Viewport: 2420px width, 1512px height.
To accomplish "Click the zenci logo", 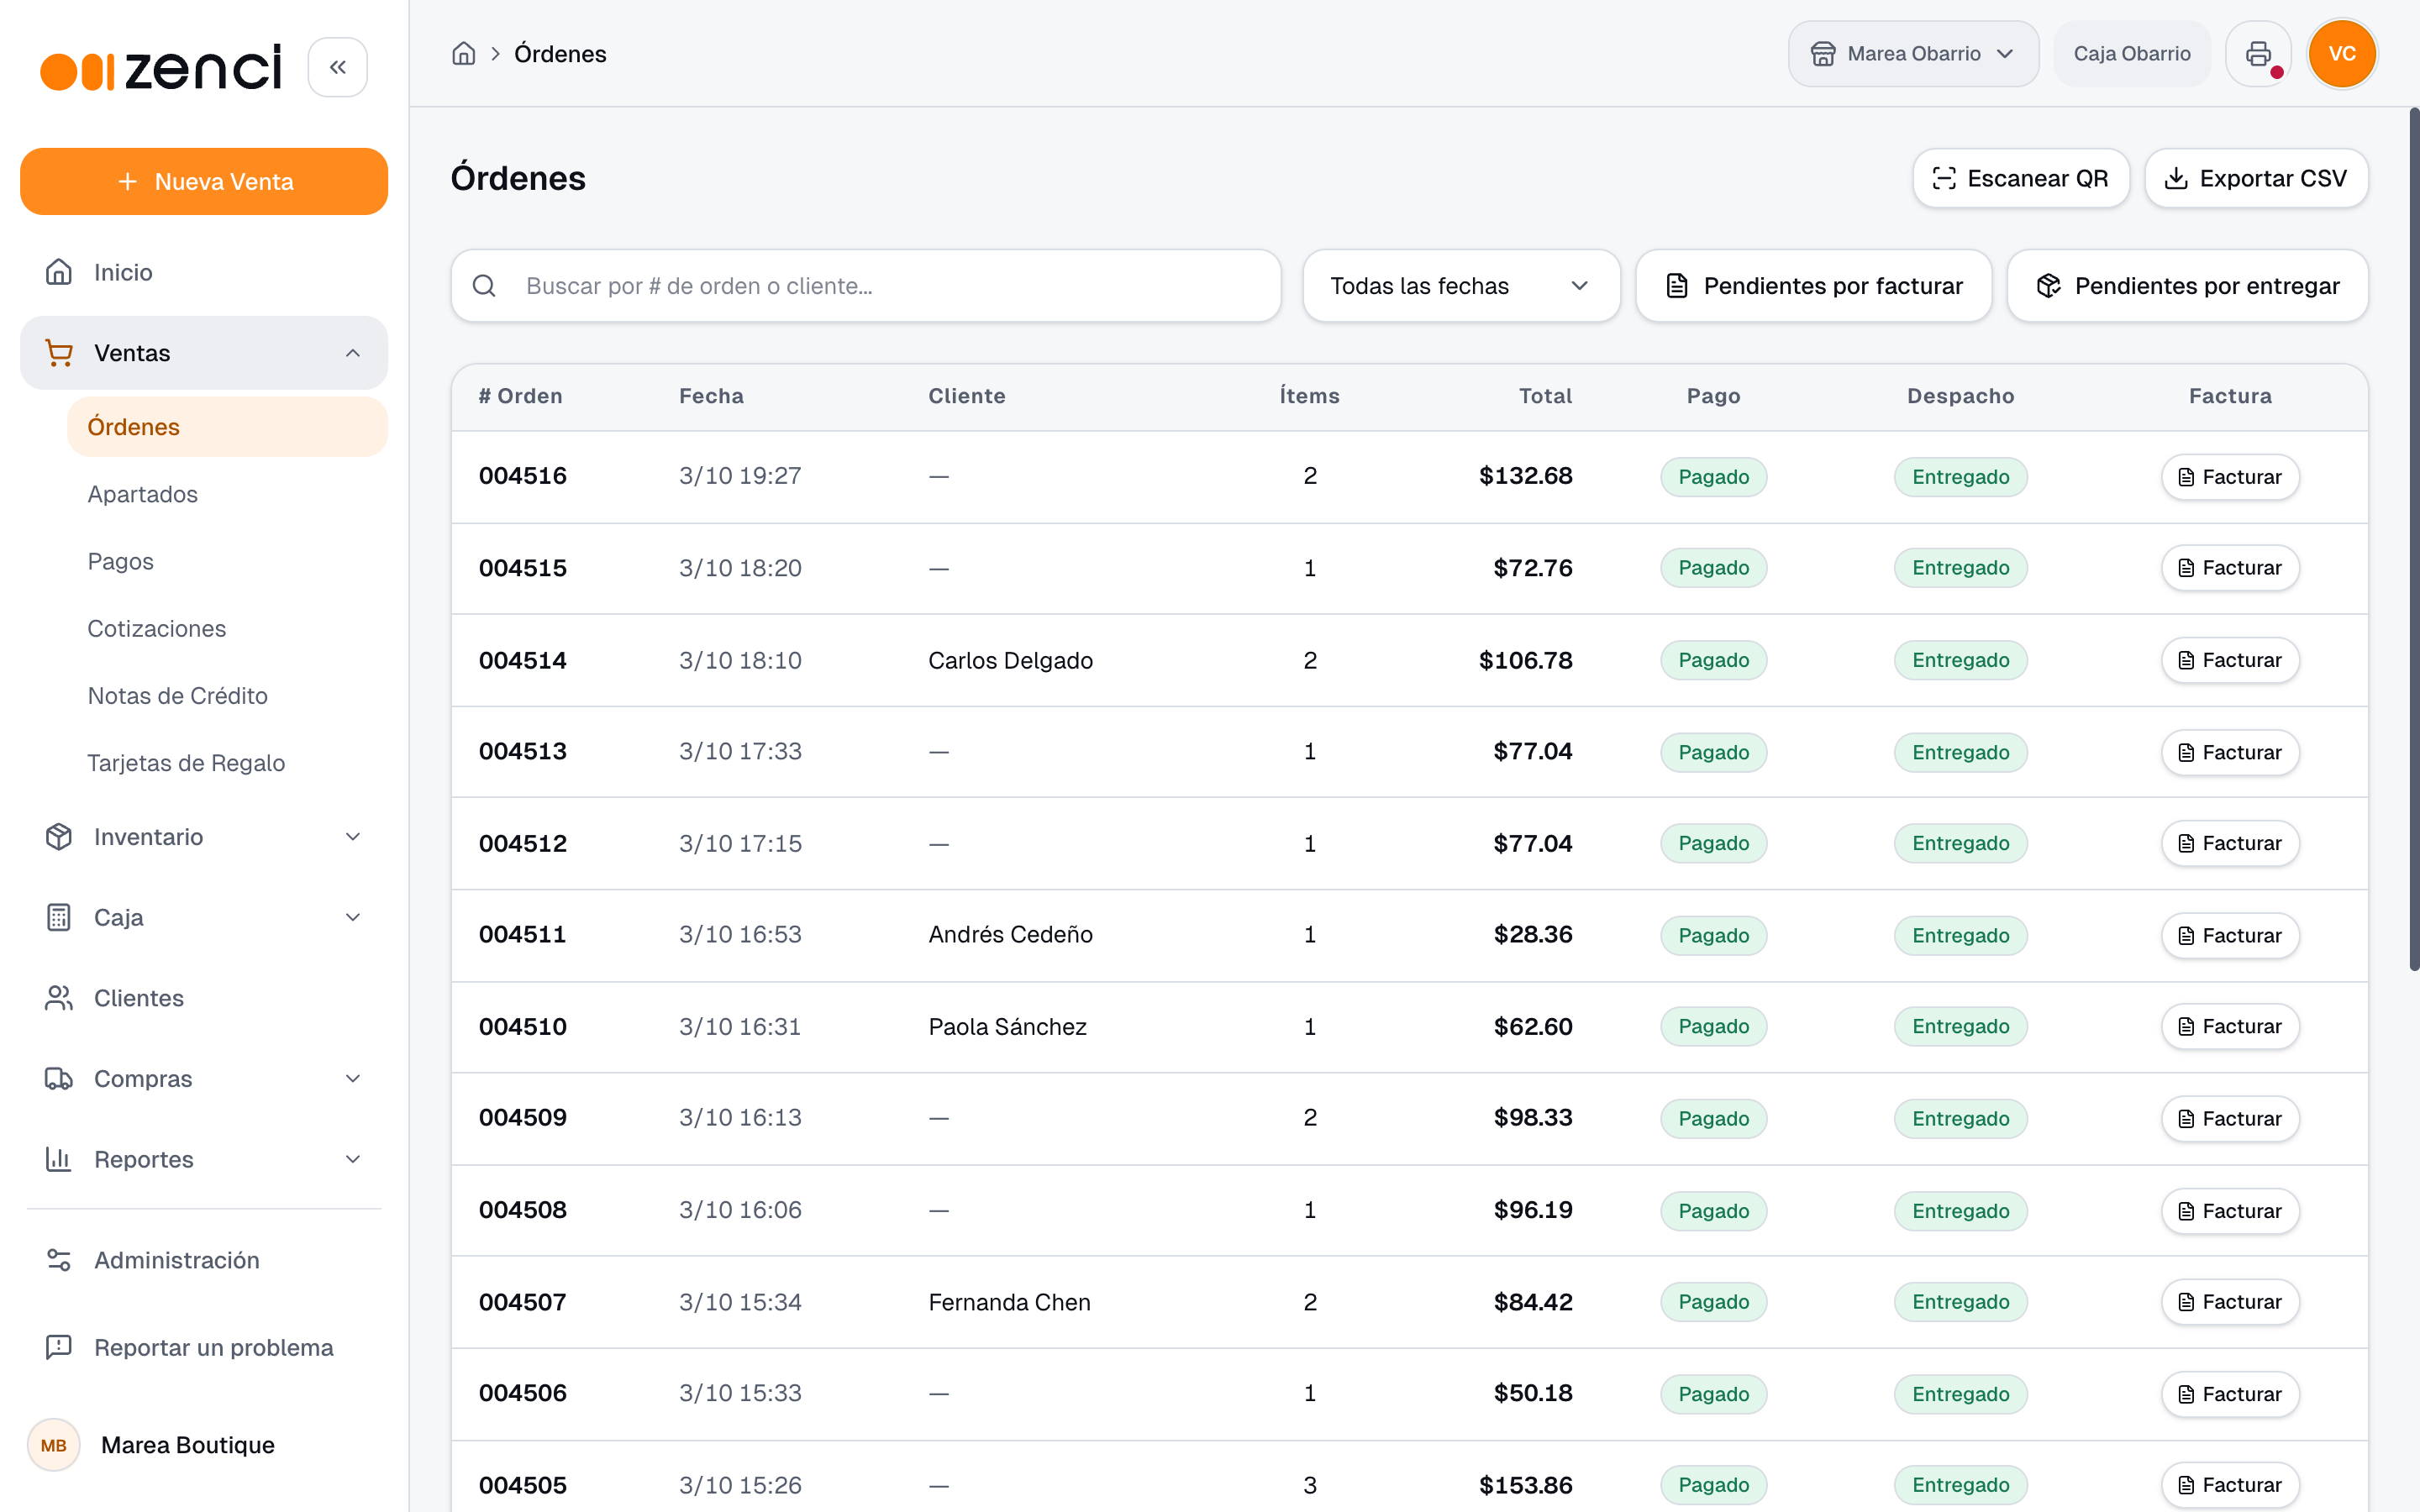I will (x=161, y=68).
